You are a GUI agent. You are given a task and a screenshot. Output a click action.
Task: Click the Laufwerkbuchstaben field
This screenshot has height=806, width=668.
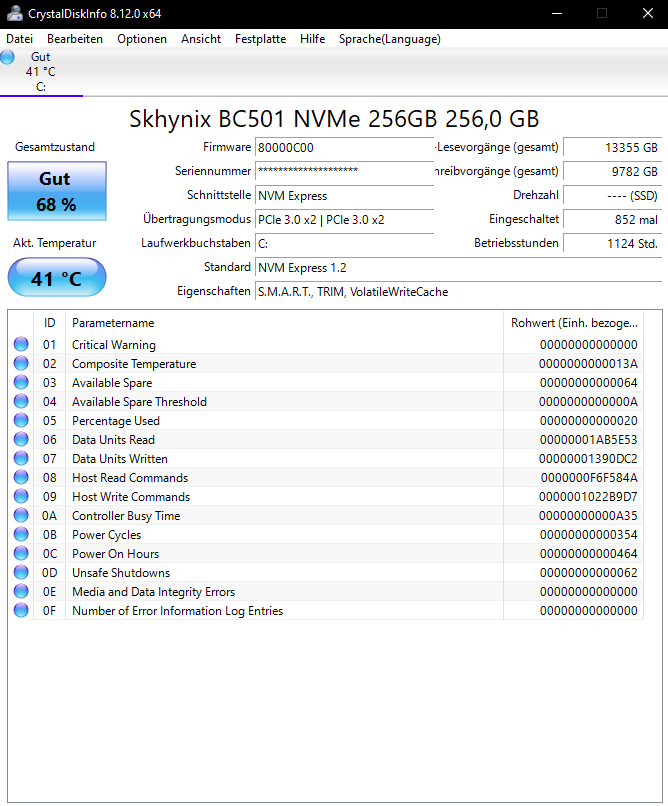pyautogui.click(x=344, y=243)
